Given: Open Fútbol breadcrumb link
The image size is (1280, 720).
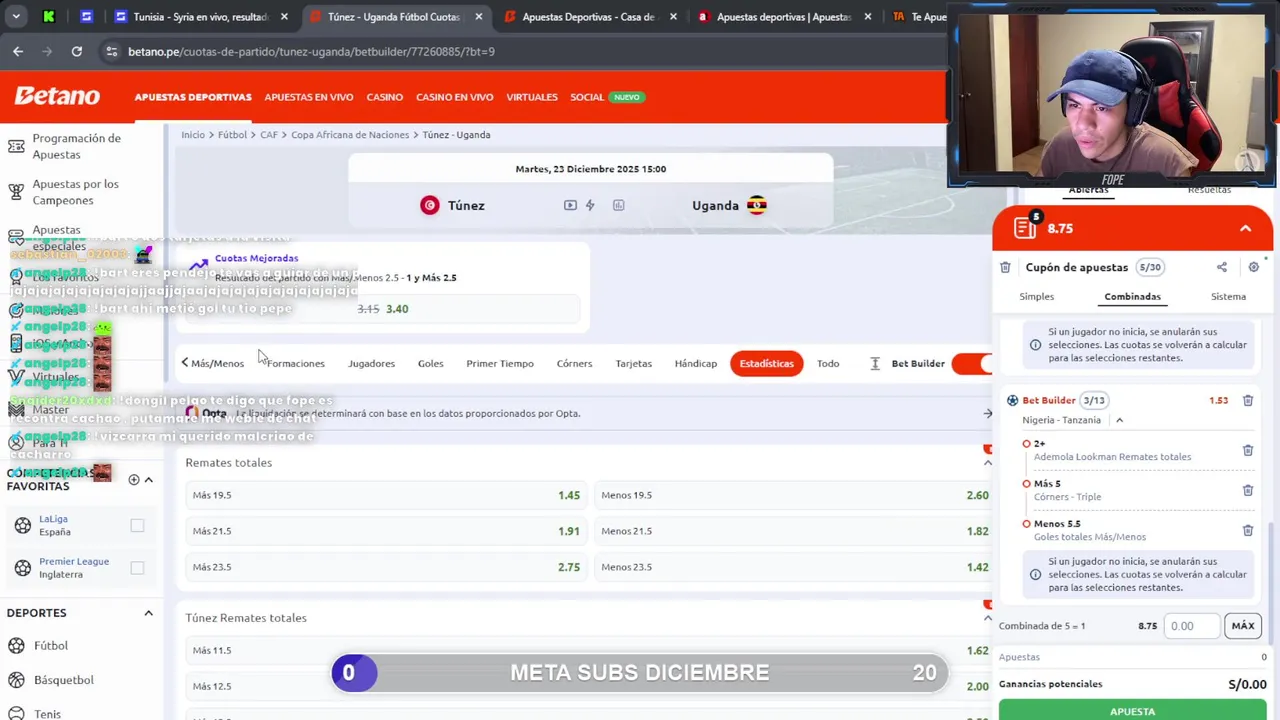Looking at the screenshot, I should pyautogui.click(x=232, y=134).
